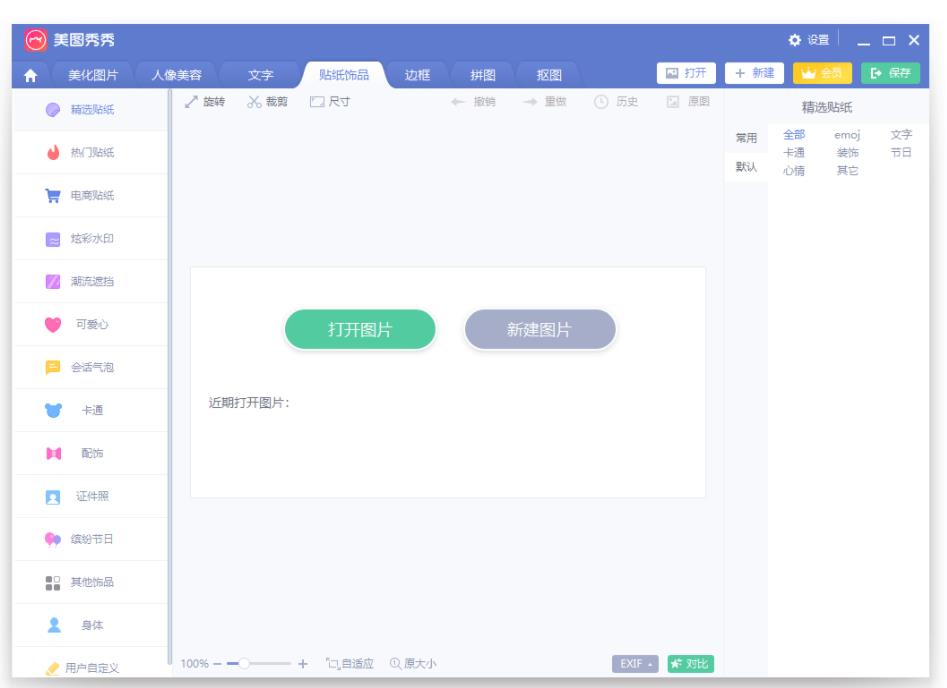Switch to the 边框 tab
Image resolution: width=947 pixels, height=688 pixels.
click(x=418, y=74)
